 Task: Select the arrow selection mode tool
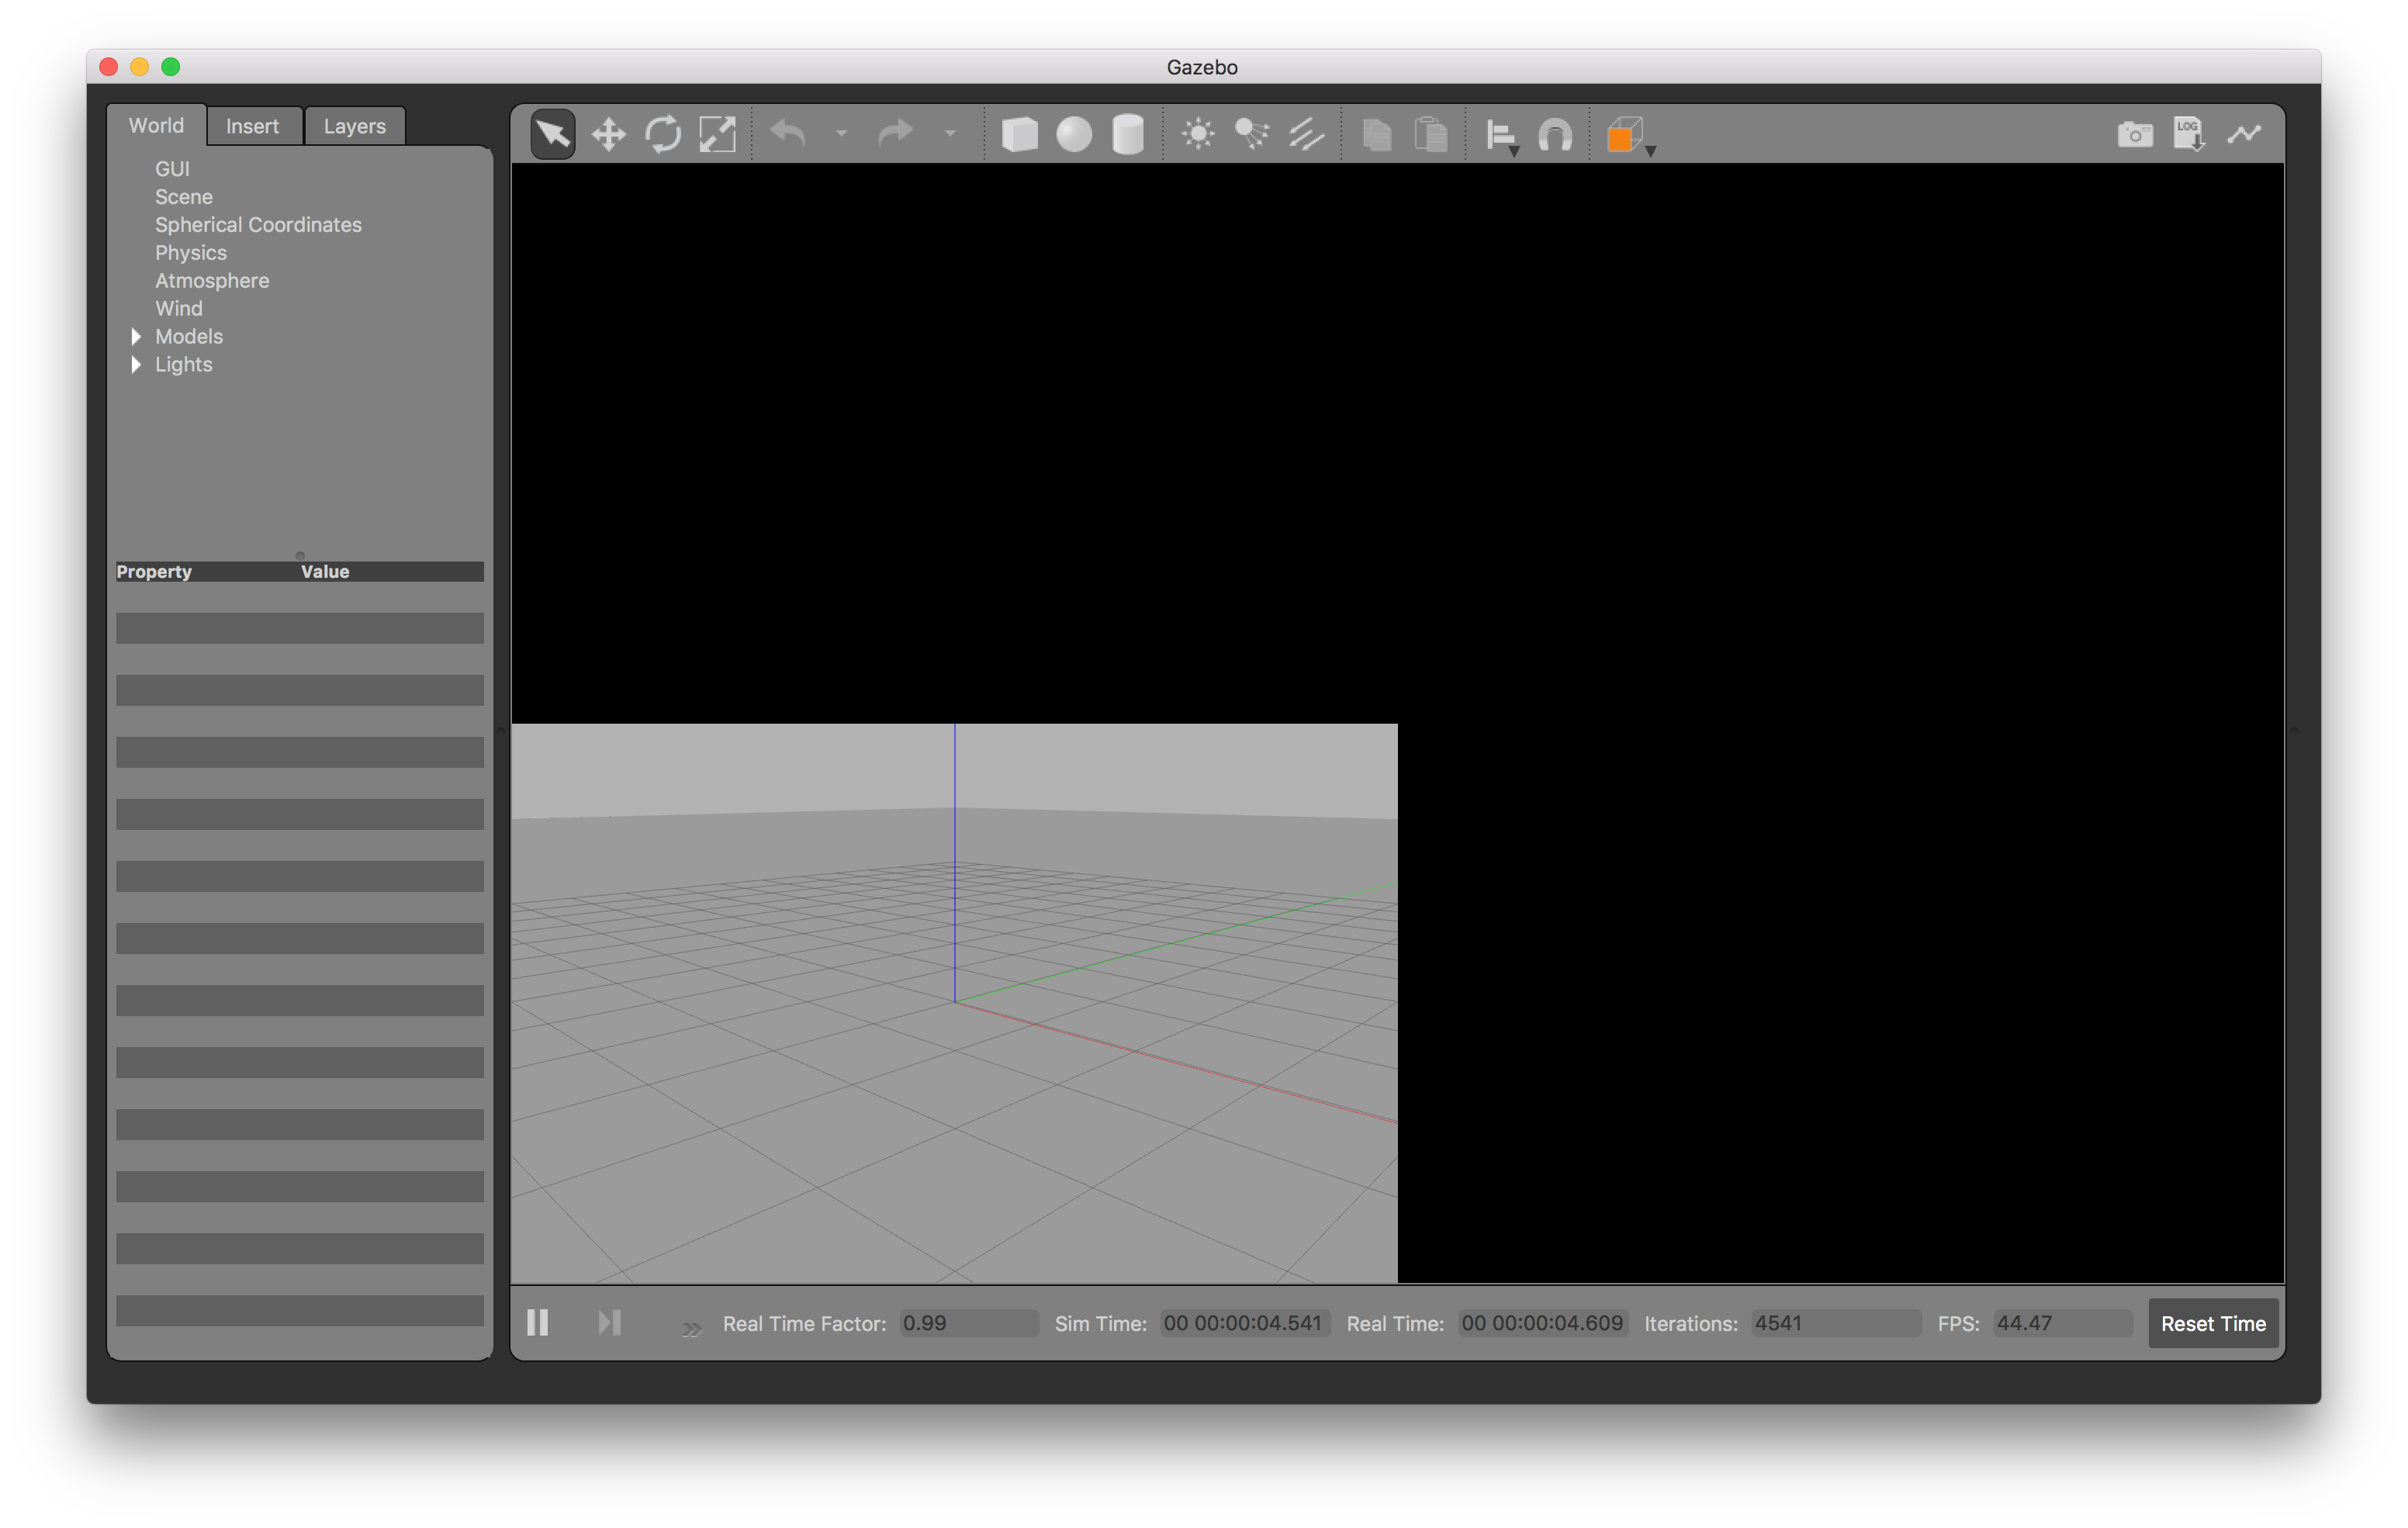[x=553, y=134]
